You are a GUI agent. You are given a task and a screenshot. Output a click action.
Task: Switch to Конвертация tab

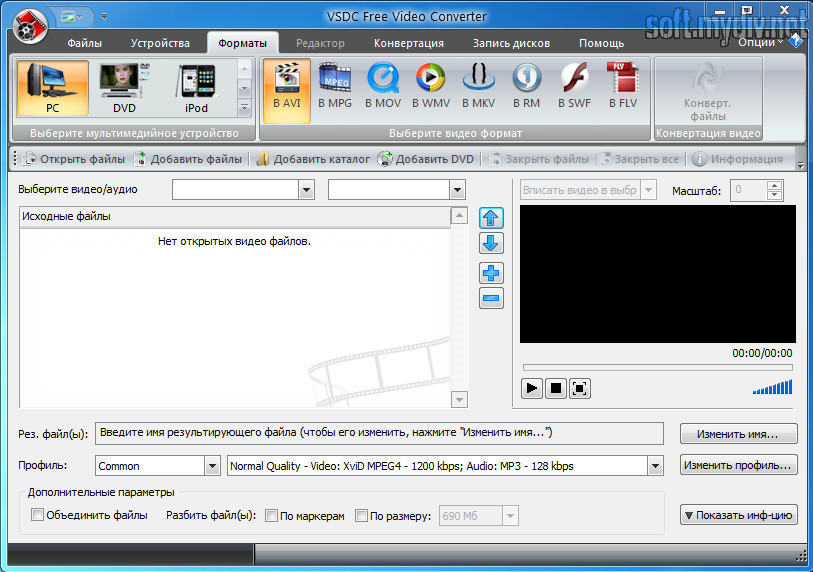[409, 43]
